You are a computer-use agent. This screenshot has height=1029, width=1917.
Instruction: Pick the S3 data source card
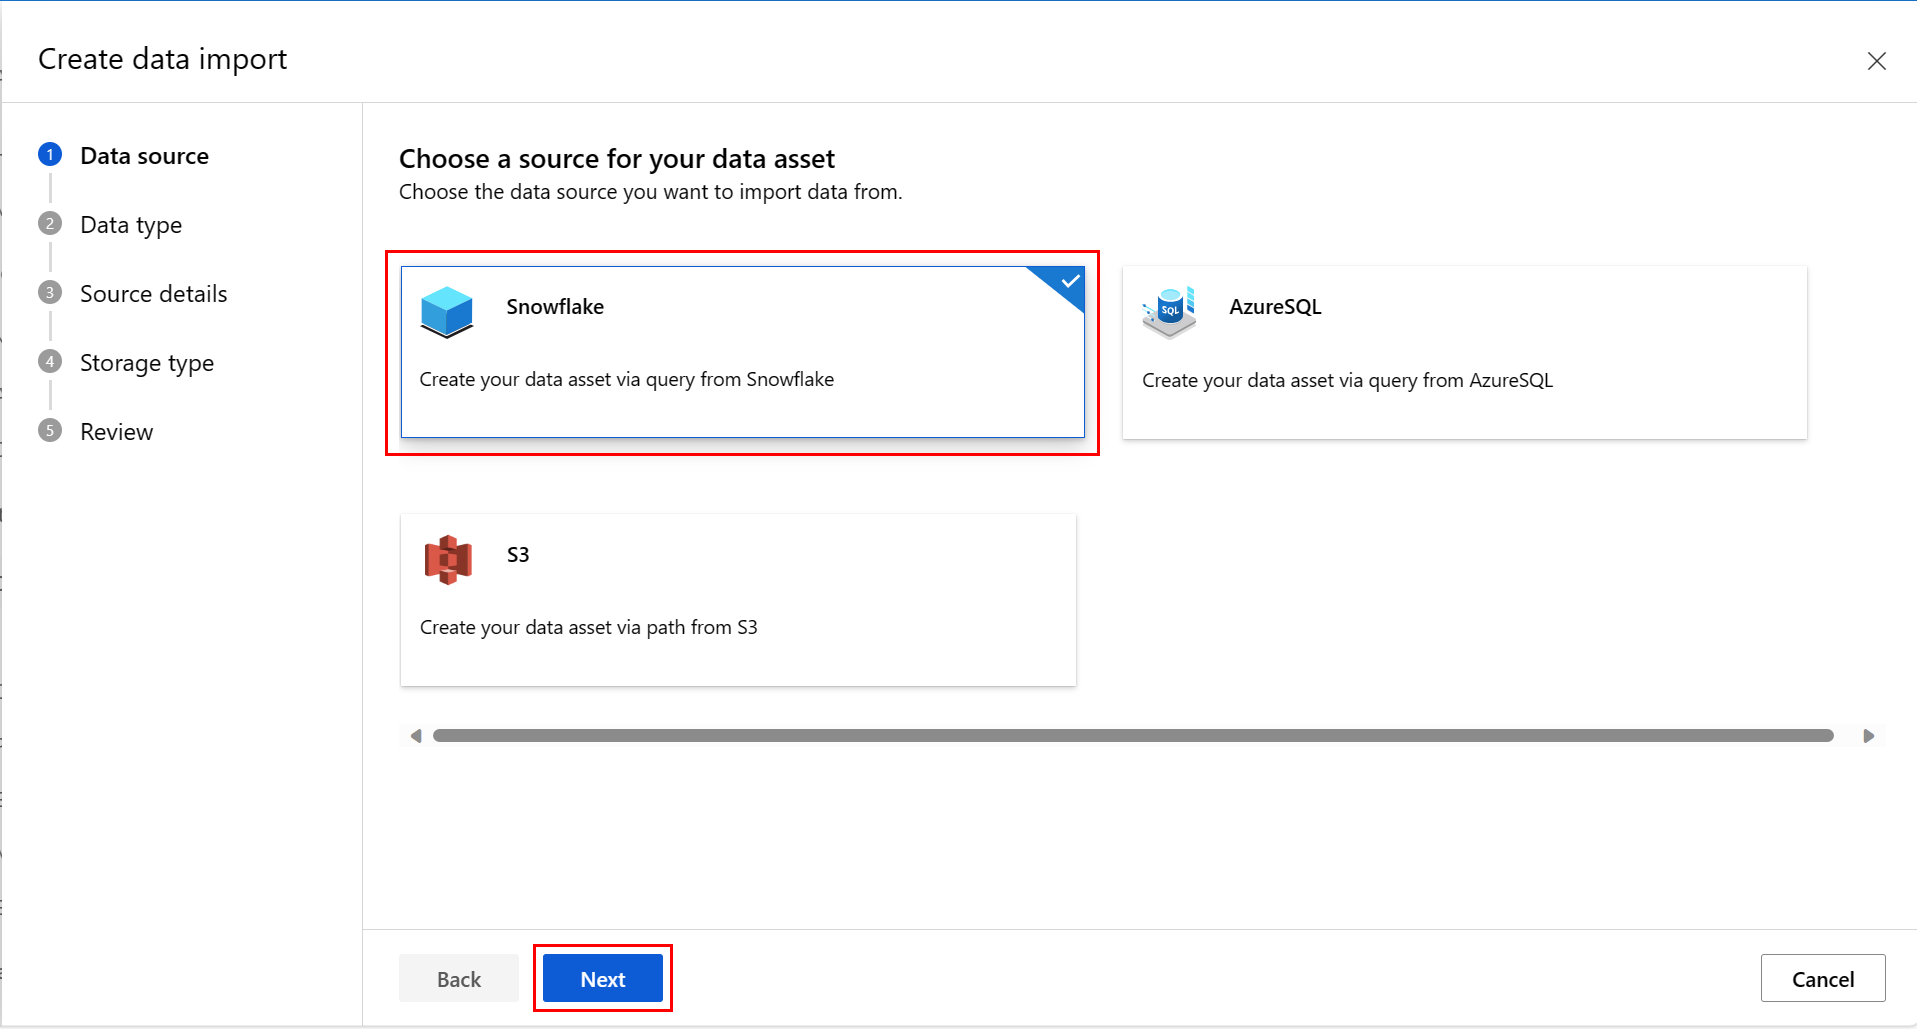pos(738,600)
